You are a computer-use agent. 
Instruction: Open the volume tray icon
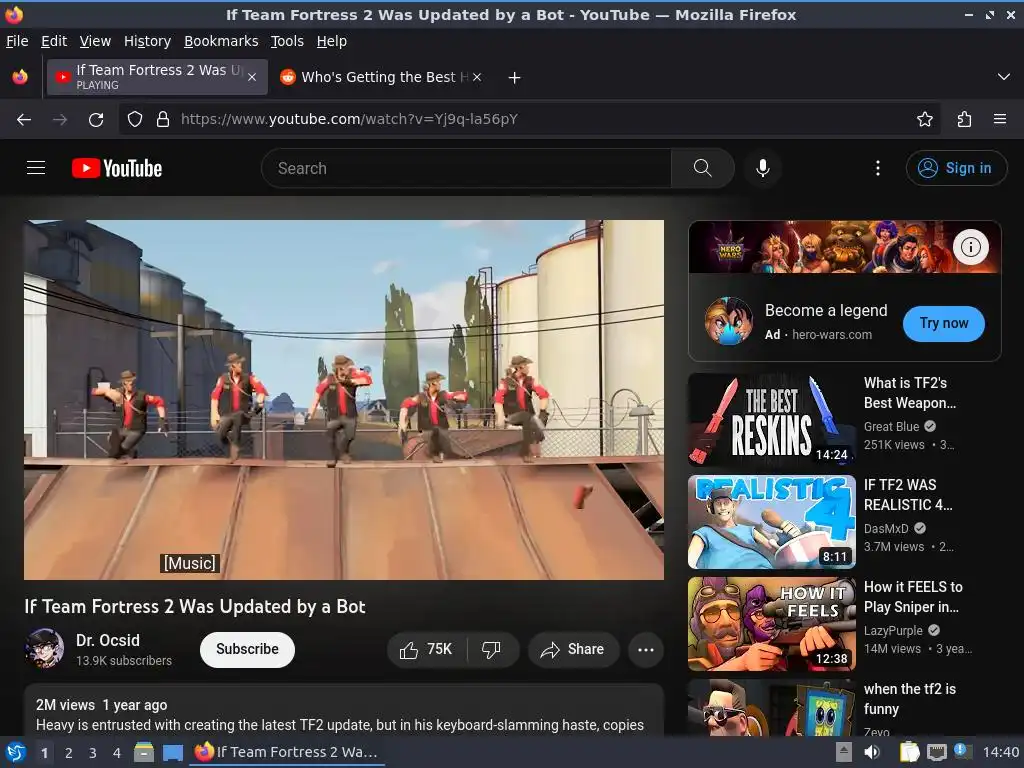tap(872, 752)
